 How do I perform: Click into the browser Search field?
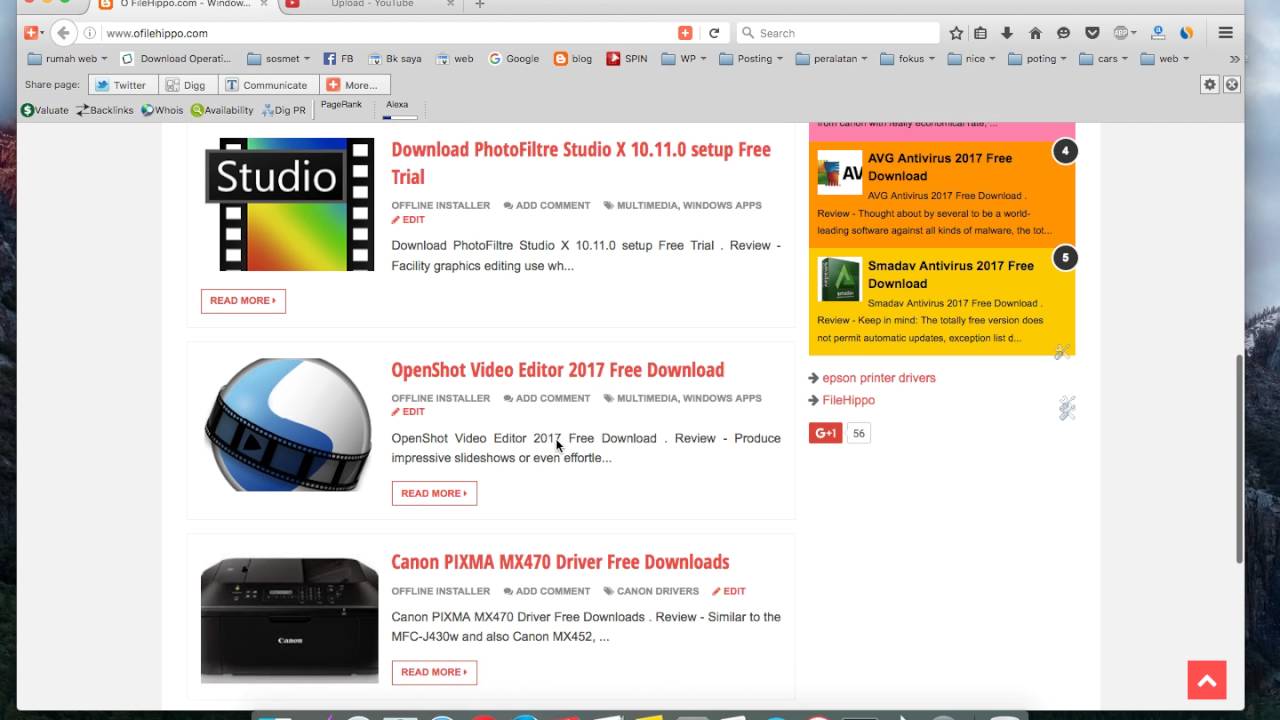838,33
